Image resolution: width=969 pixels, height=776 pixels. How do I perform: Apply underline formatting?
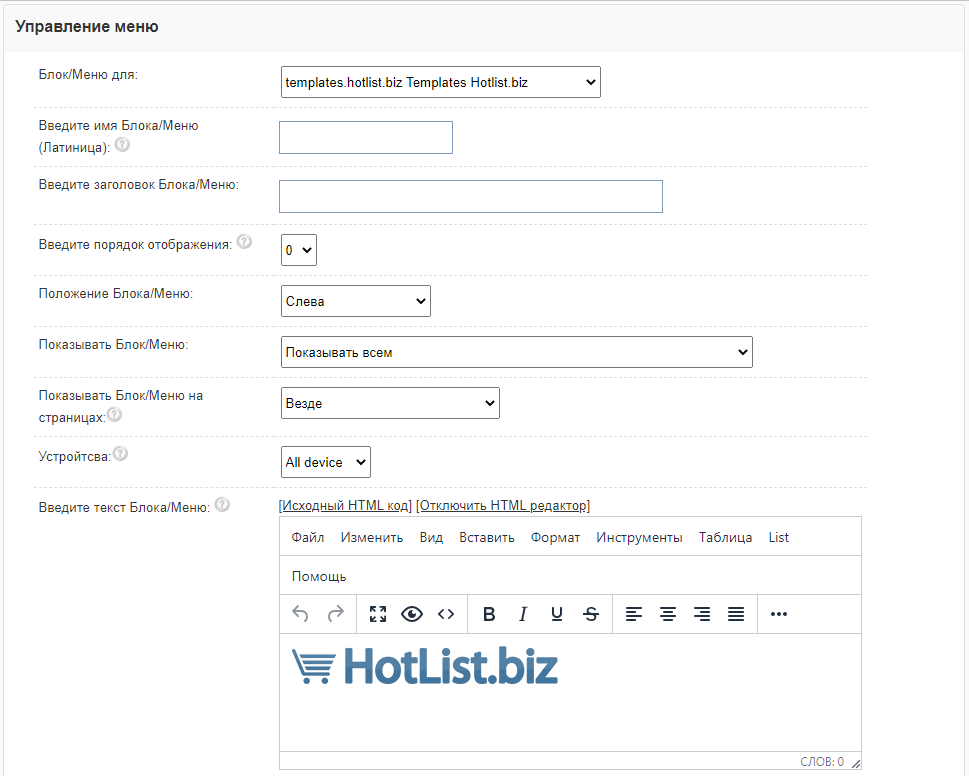pos(557,614)
